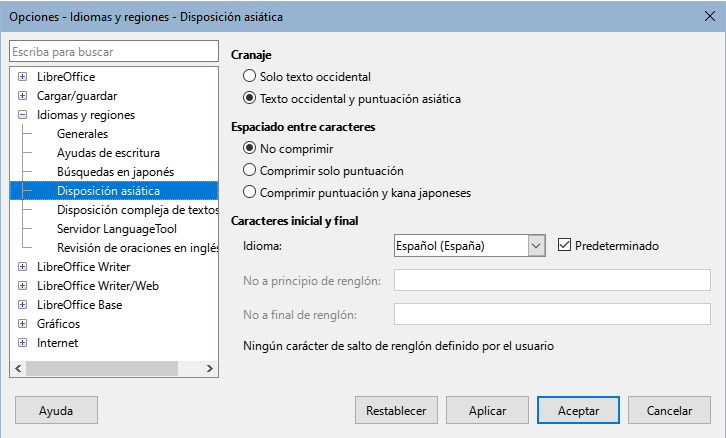This screenshot has height=438, width=726.
Task: Select LibreOffice Writer/Web tree label
Action: [x=98, y=286]
